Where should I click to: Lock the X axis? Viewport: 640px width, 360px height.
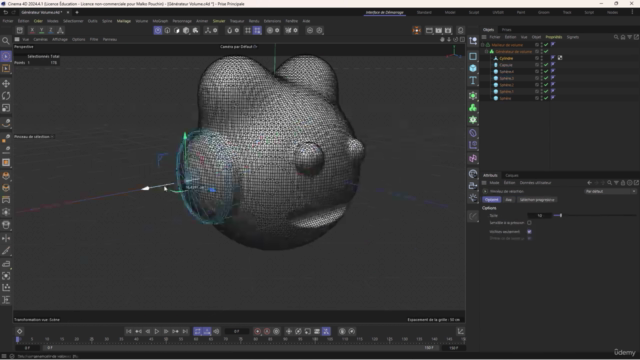(32, 30)
